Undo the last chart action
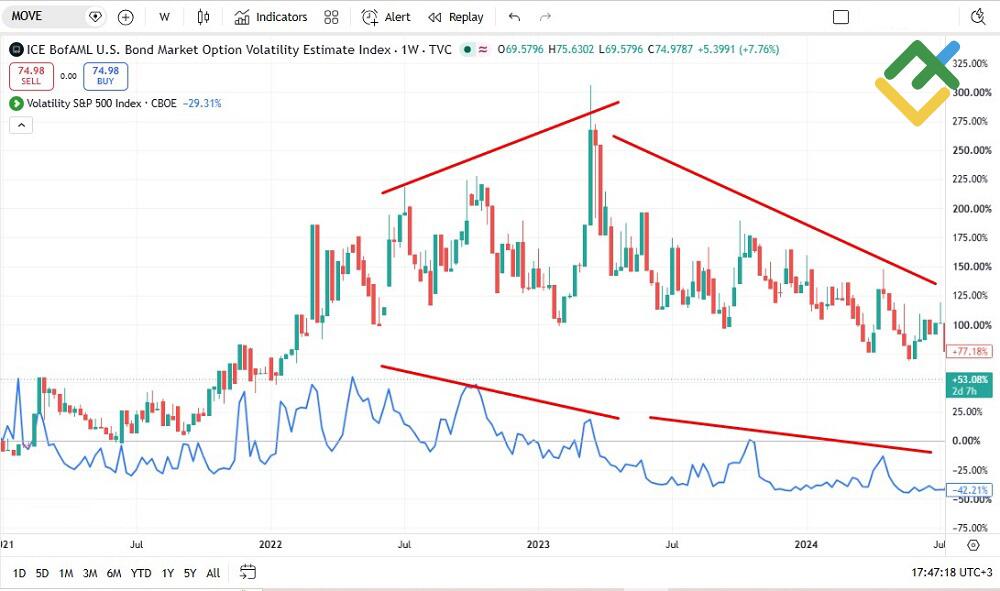1000x591 pixels. pos(514,17)
